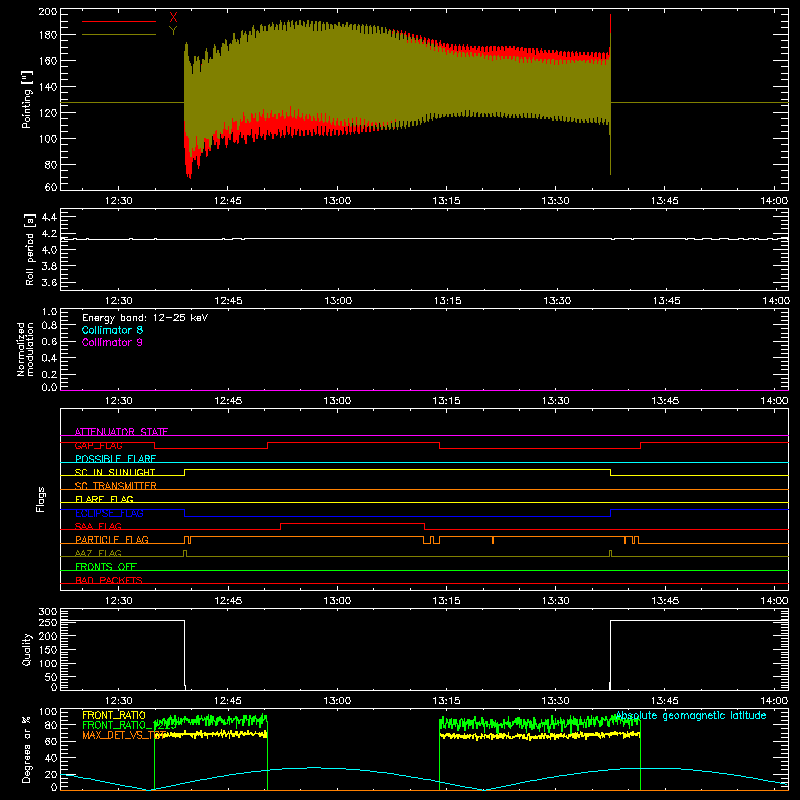Click the 250 tick on Quality axis
Viewport: 800px width, 800px height.
pos(48,622)
